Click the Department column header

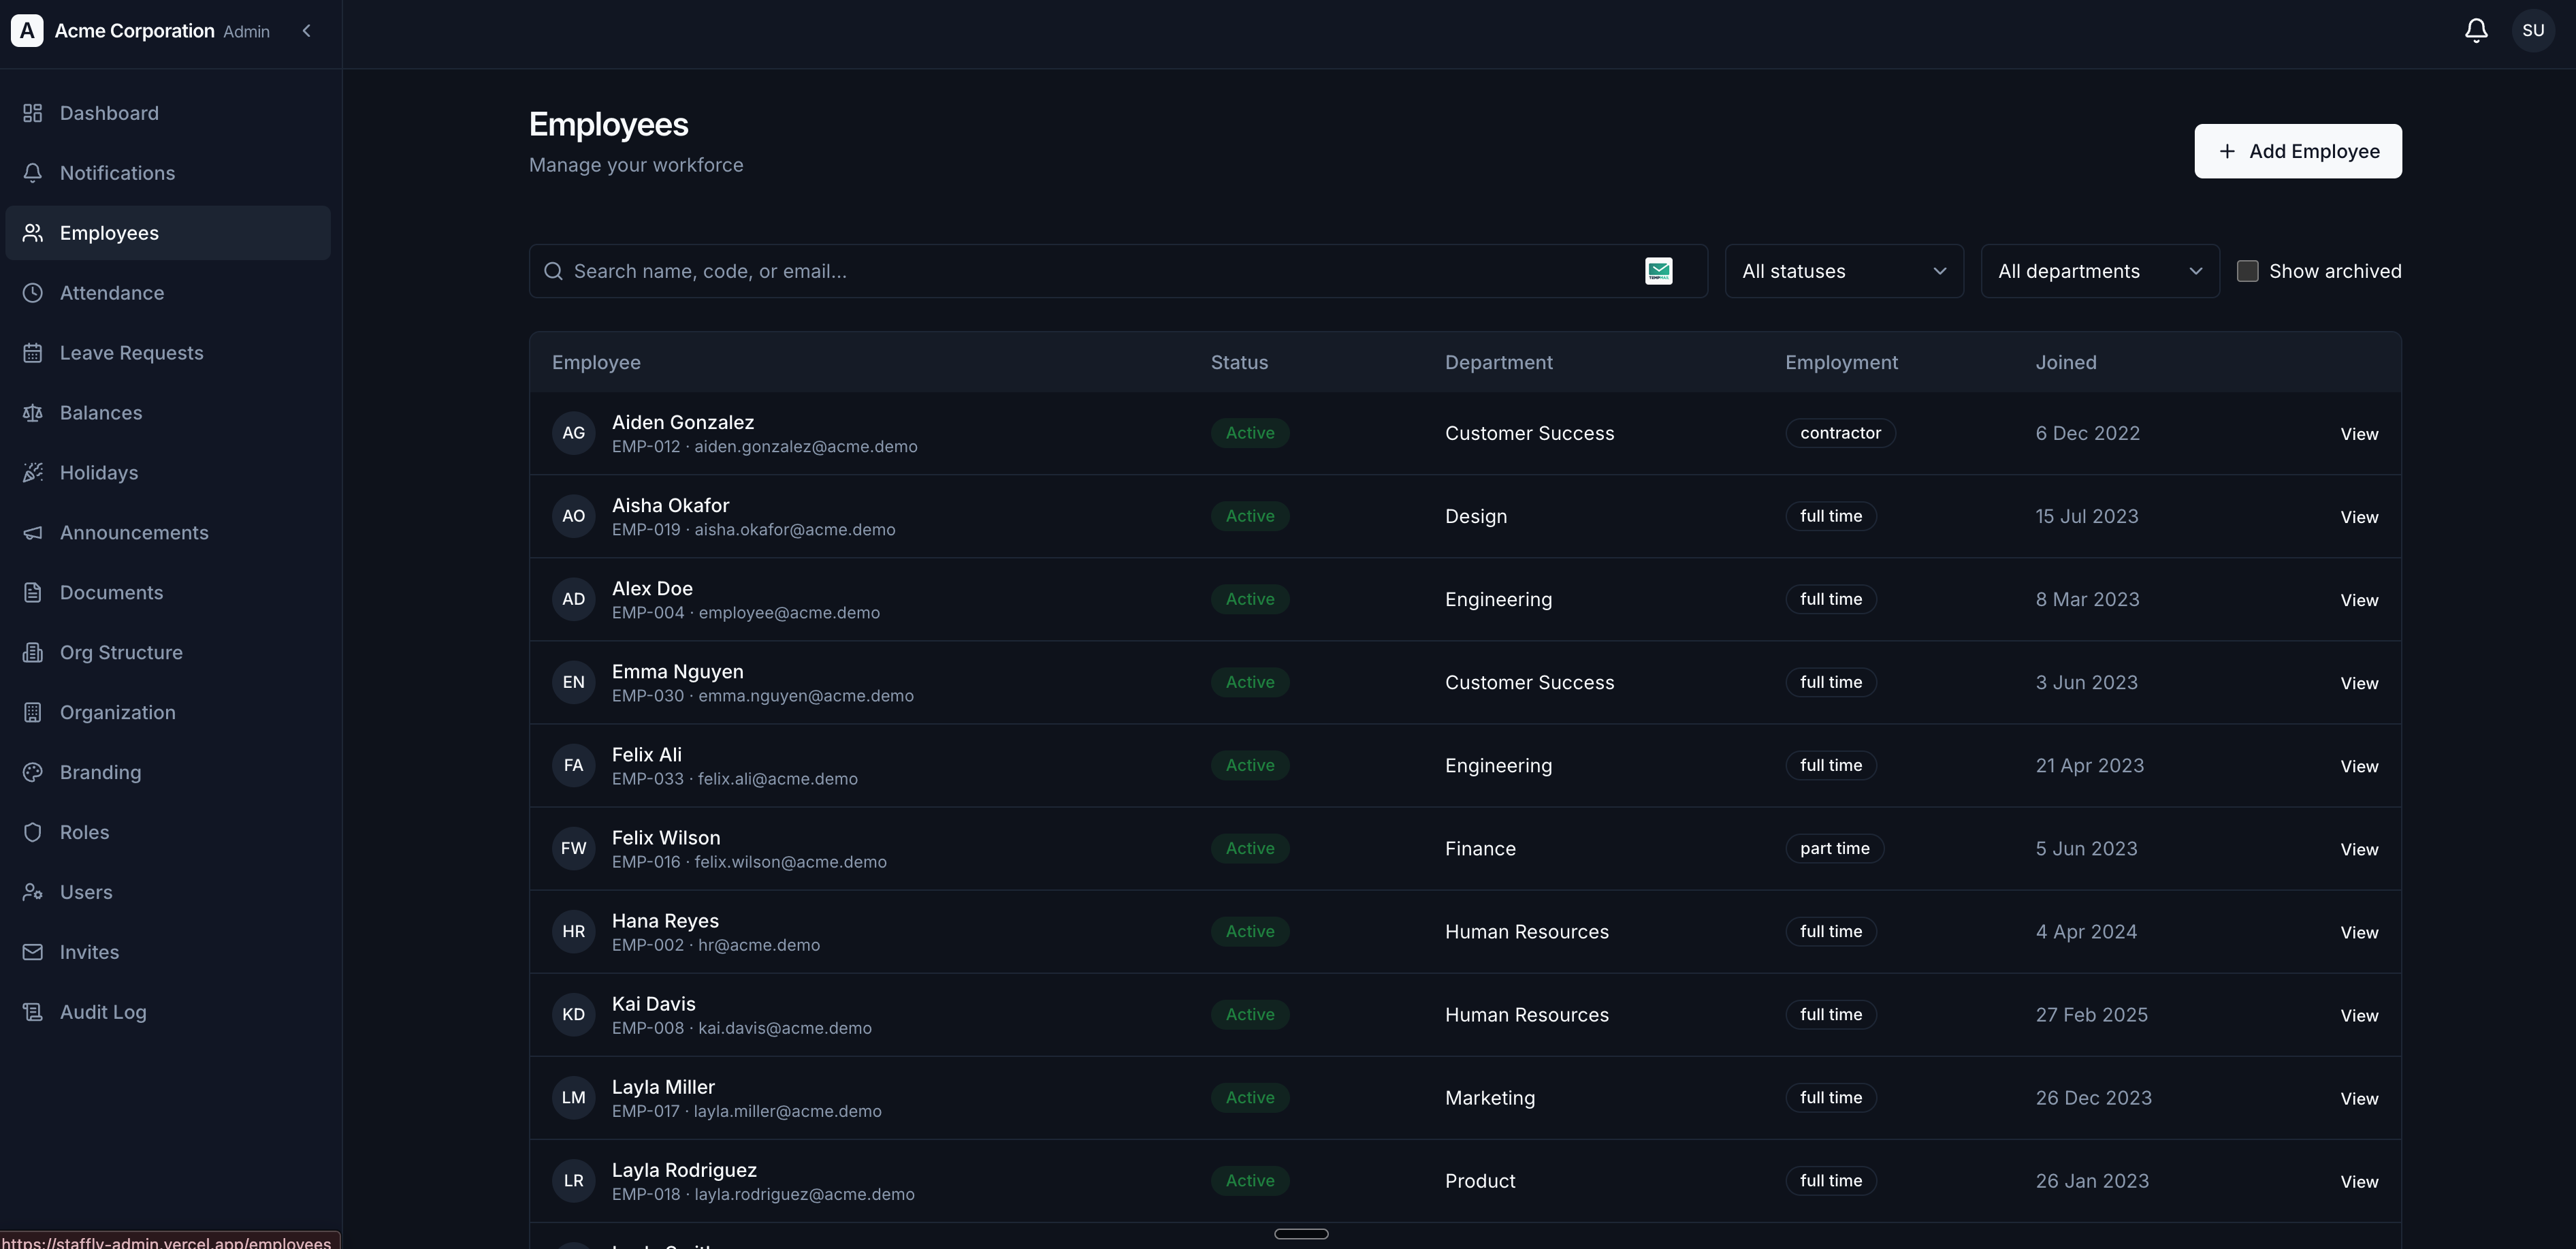[1498, 362]
